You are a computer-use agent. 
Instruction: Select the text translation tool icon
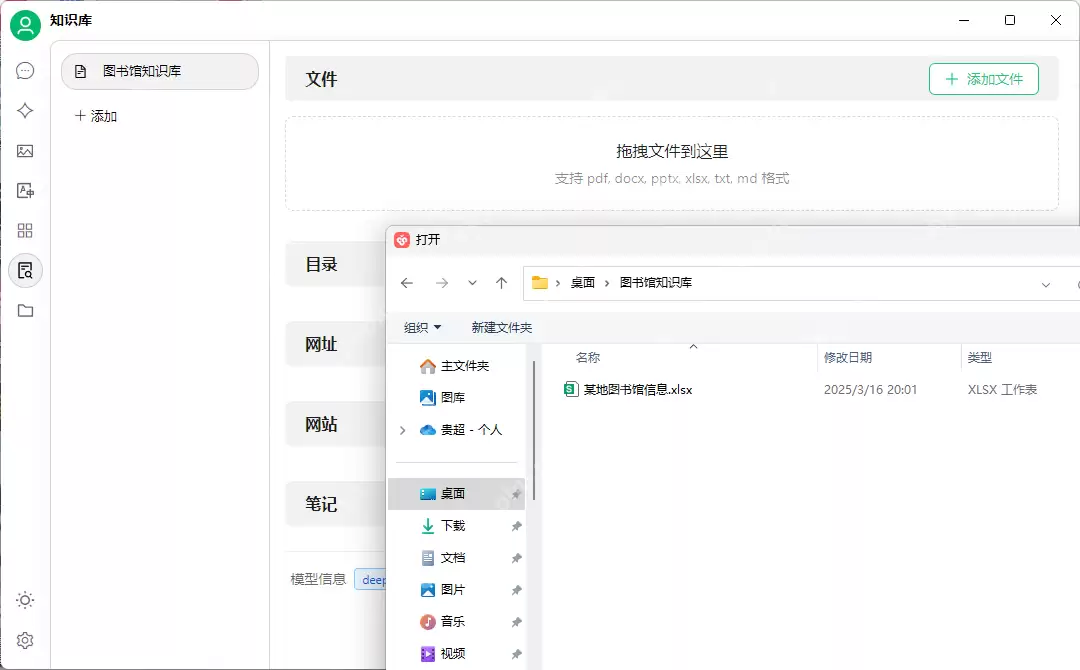(25, 190)
